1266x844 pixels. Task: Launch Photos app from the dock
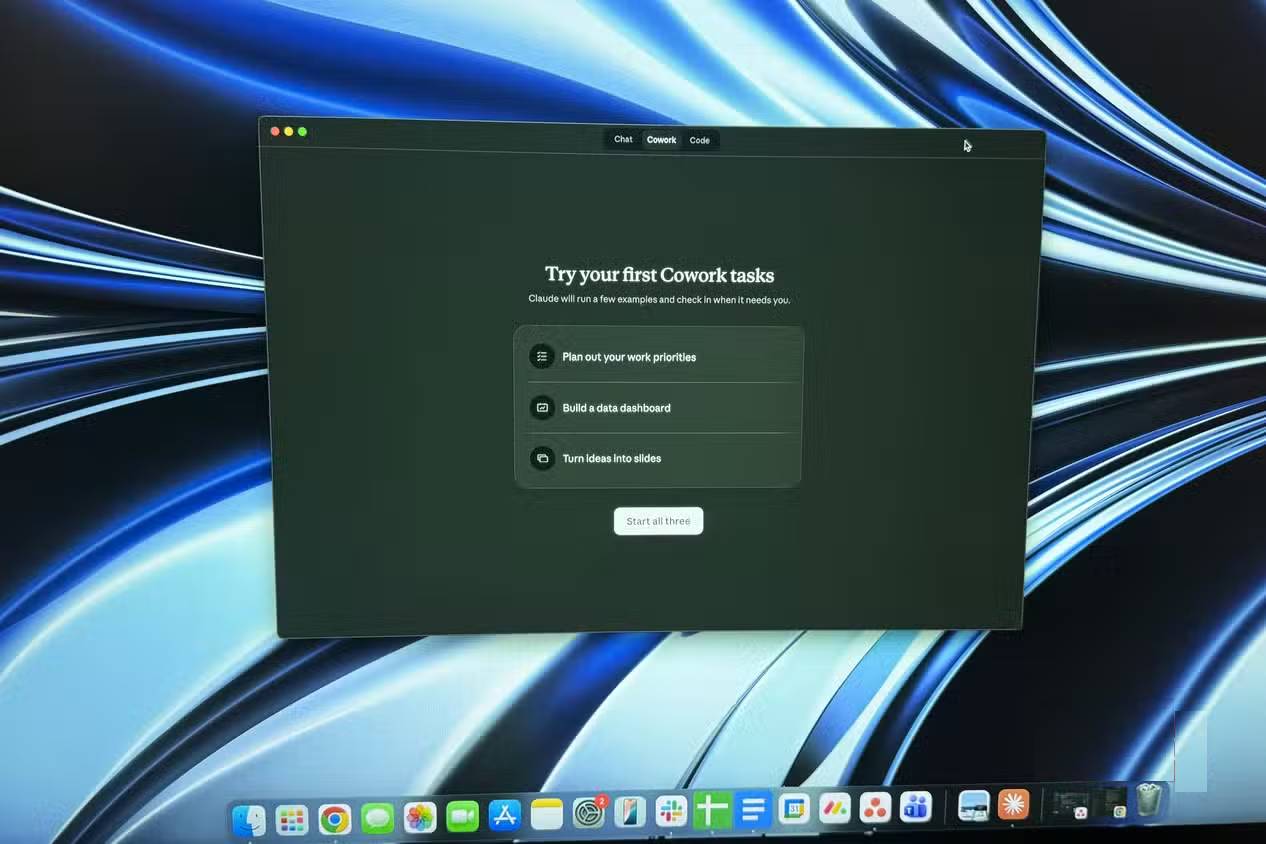(420, 817)
